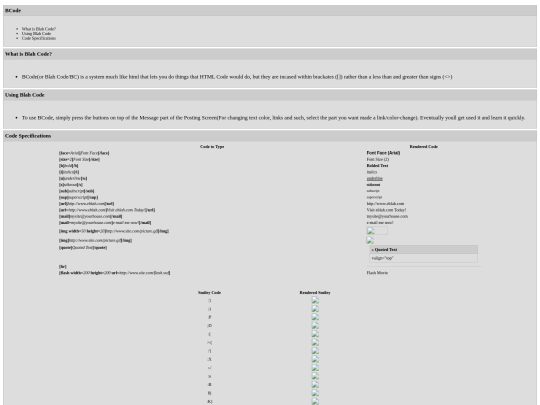The width and height of the screenshot is (540, 405).
Task: Click the [img width=50 height=20] code example
Action: pyautogui.click(x=114, y=231)
